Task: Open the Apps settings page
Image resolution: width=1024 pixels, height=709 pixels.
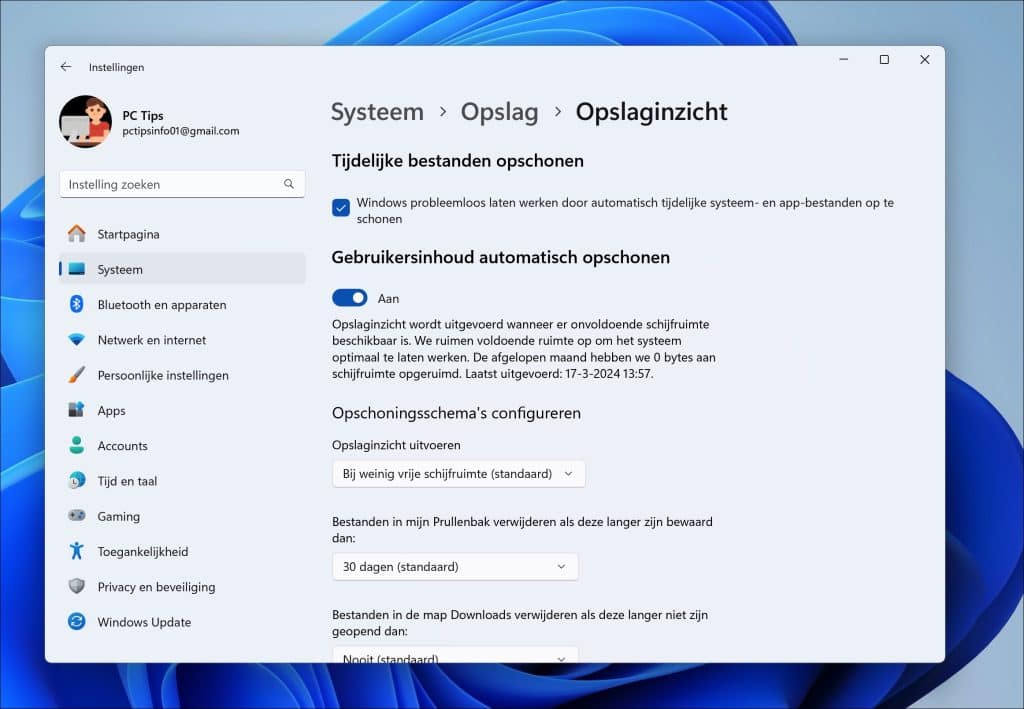Action: [x=182, y=410]
